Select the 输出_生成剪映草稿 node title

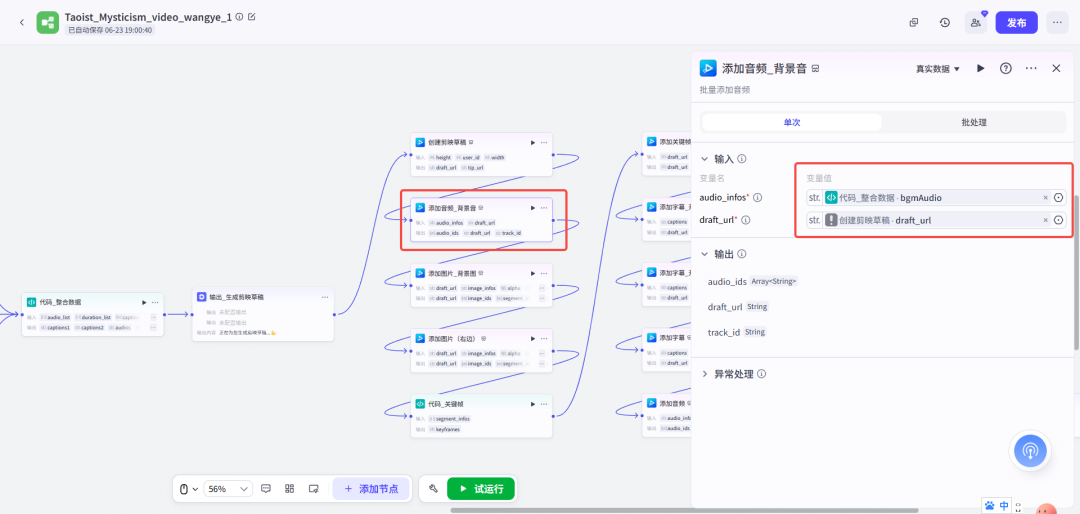click(x=236, y=297)
